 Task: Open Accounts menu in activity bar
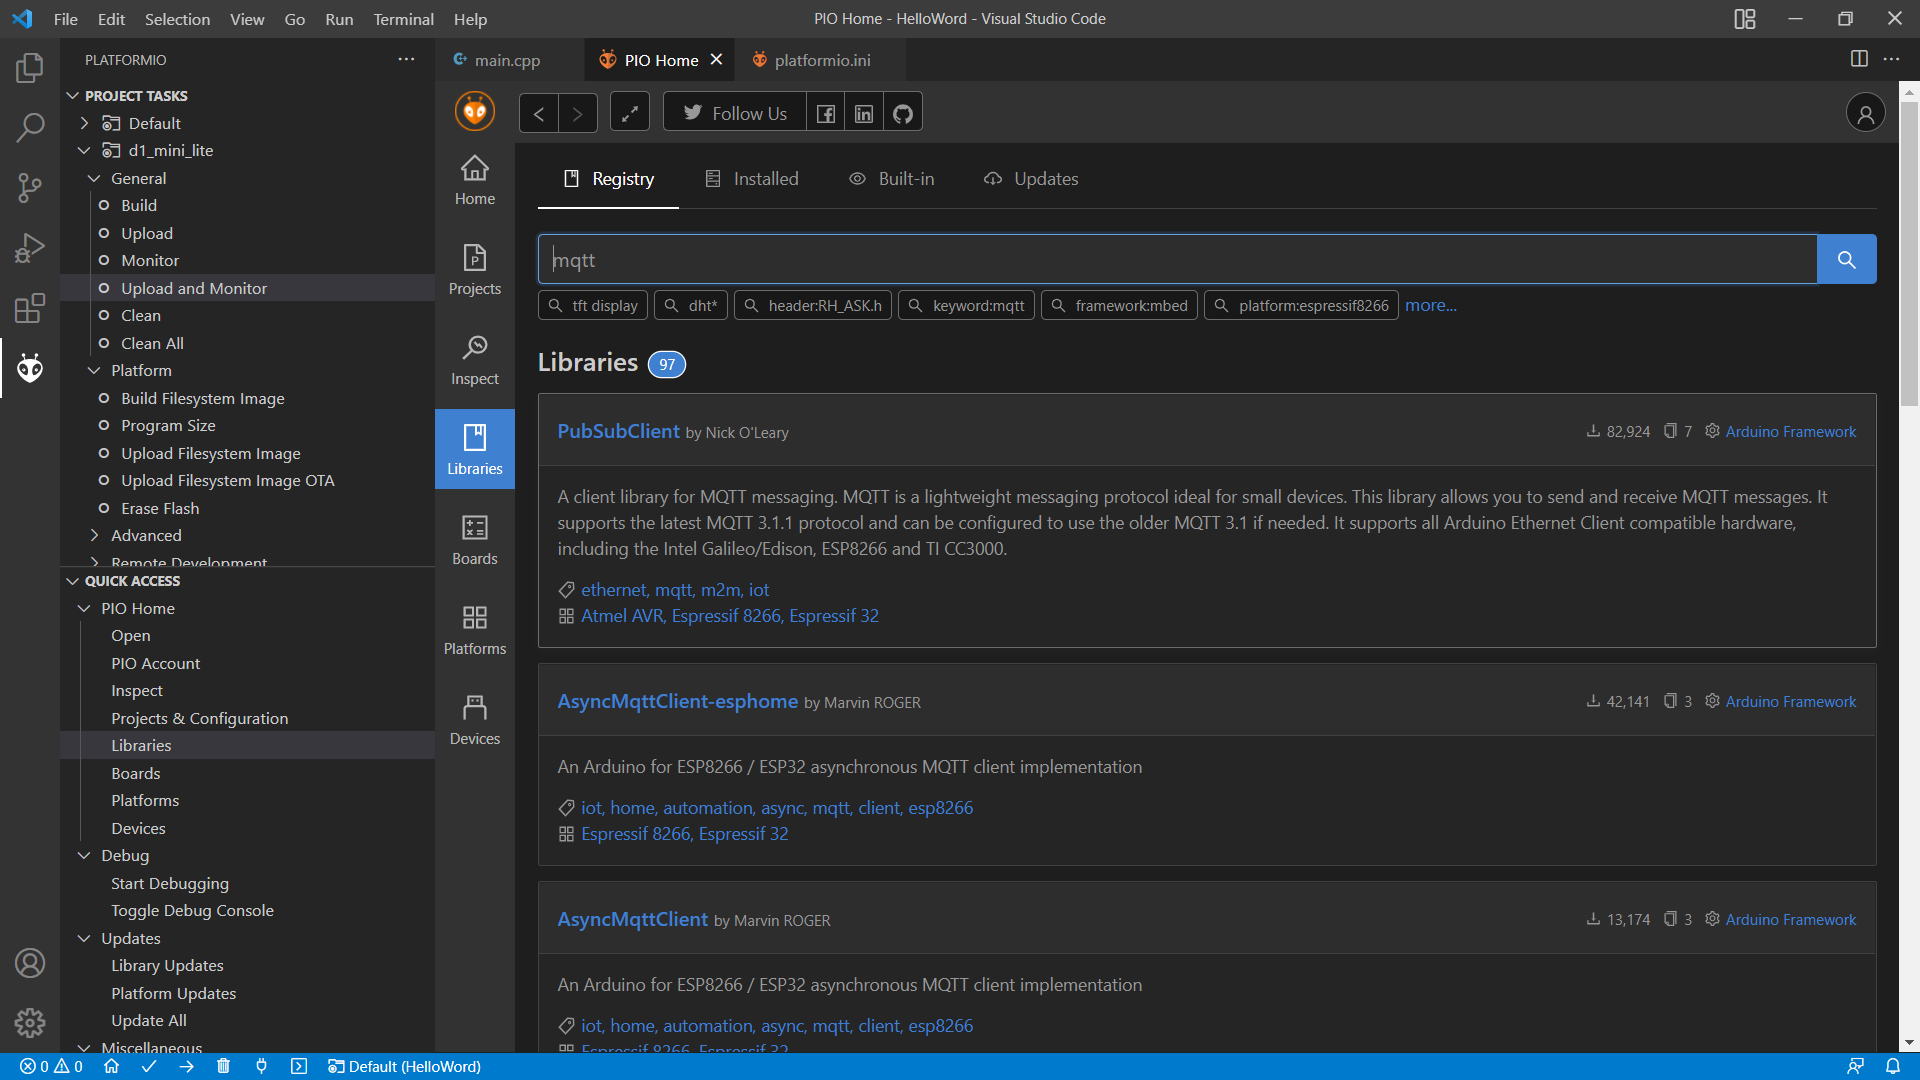30,963
